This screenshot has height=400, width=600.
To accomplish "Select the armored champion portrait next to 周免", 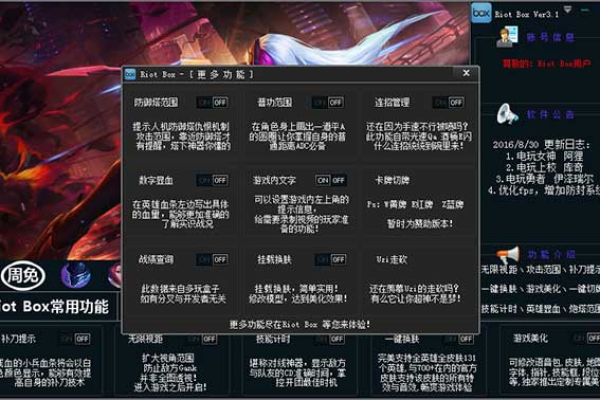I will click(x=76, y=275).
